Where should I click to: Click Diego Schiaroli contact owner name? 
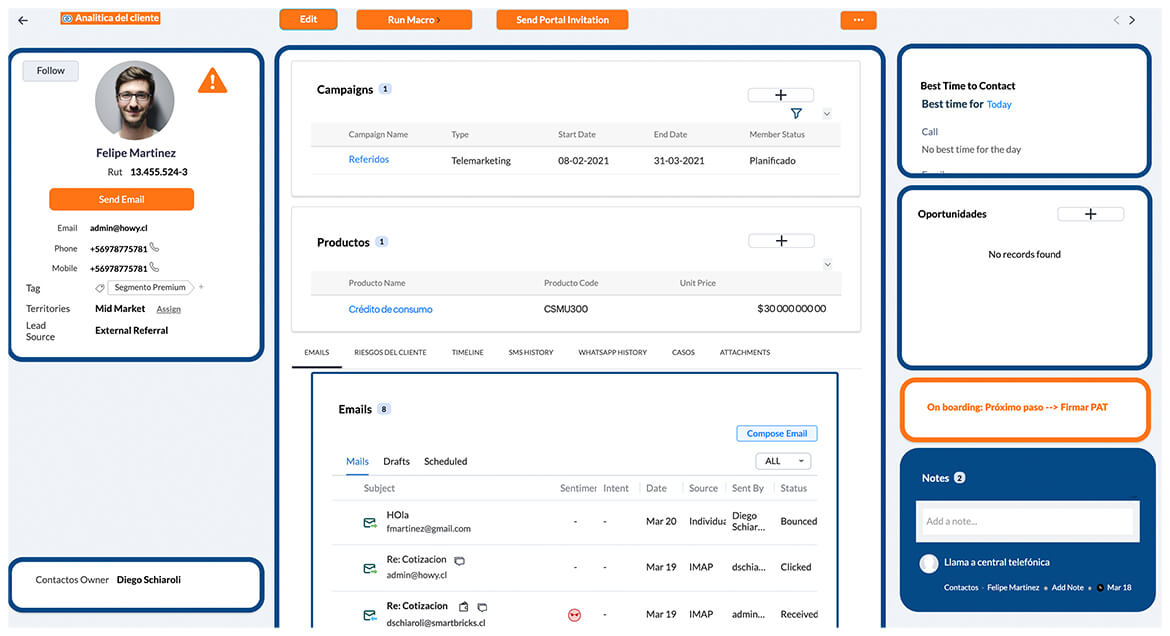click(148, 580)
